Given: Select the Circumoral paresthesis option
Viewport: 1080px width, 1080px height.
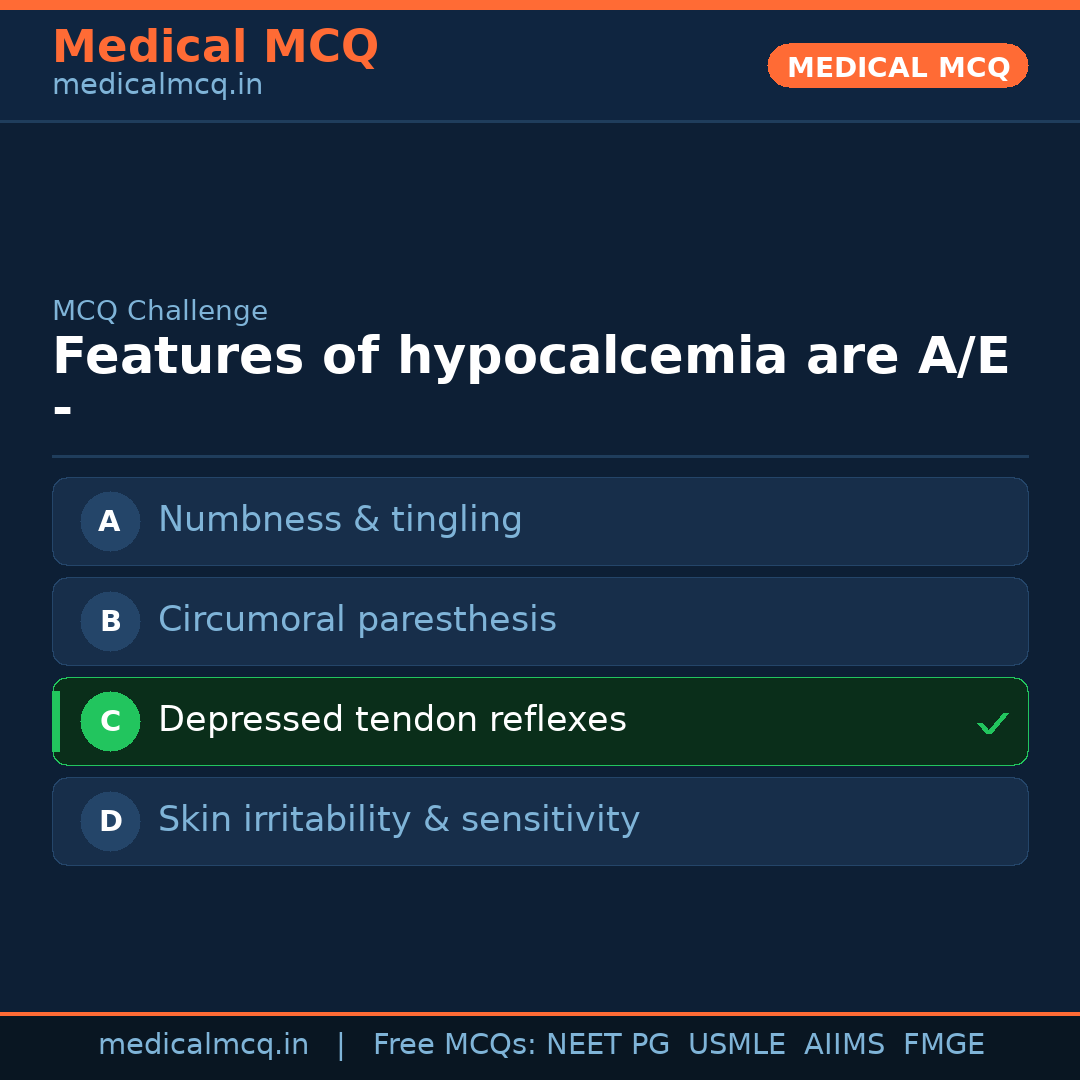Looking at the screenshot, I should 357,620.
